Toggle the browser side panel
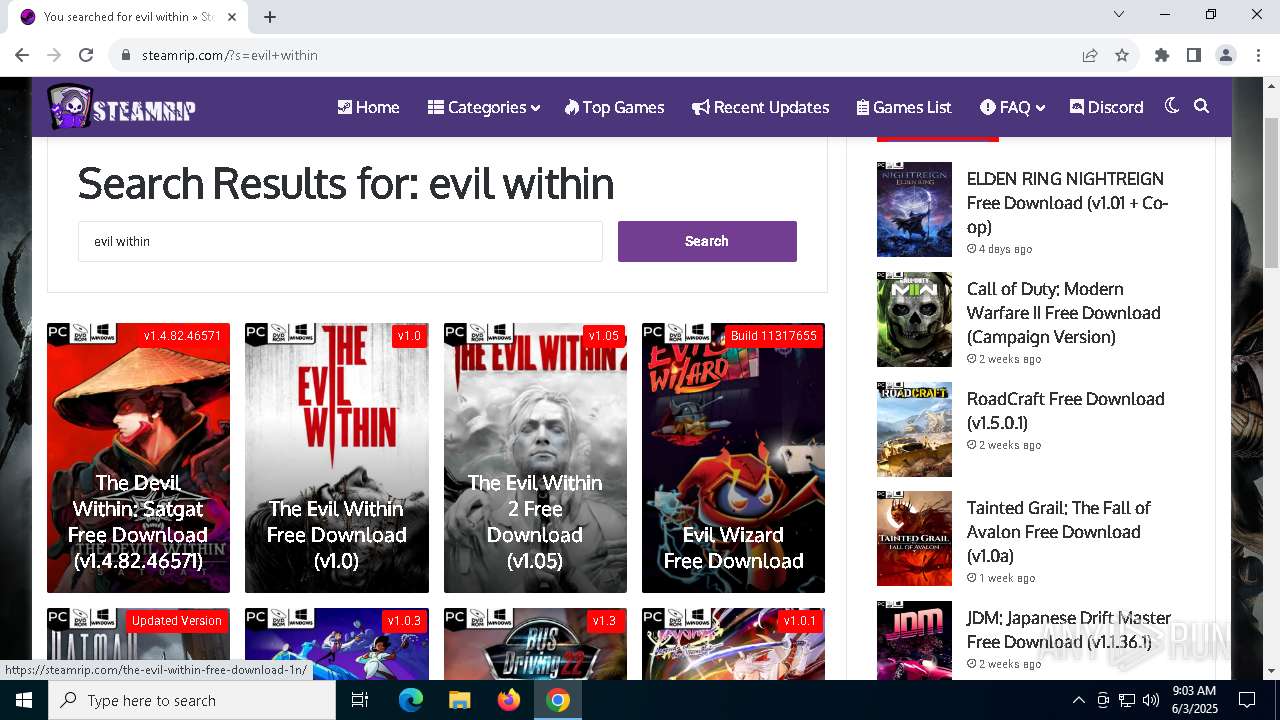Screen dimensions: 1280x720 pyautogui.click(x=1194, y=55)
